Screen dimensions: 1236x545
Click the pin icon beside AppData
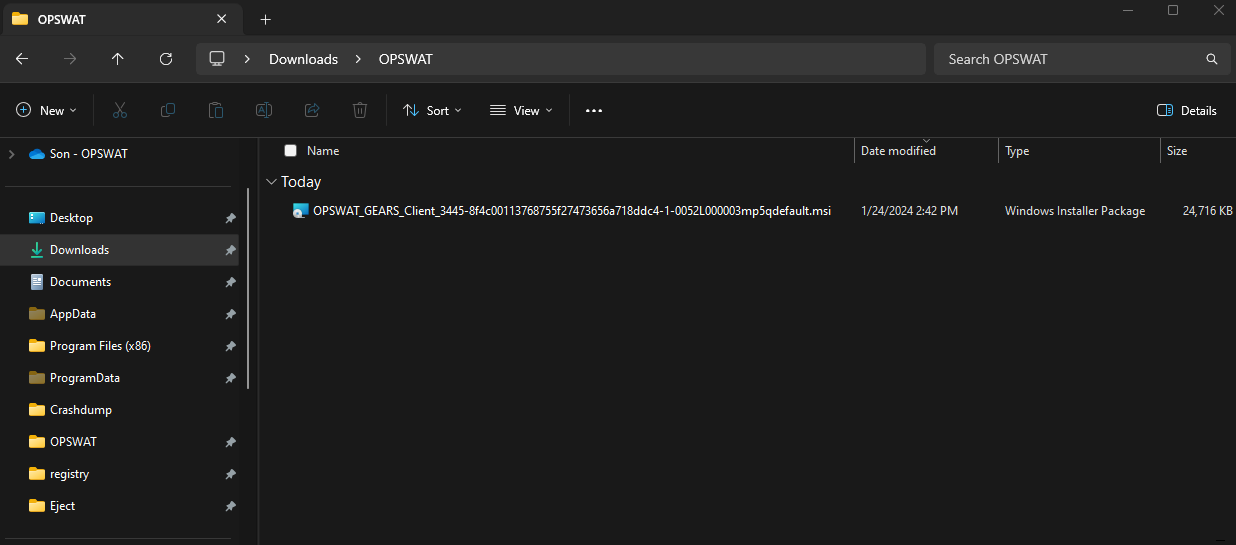click(231, 314)
